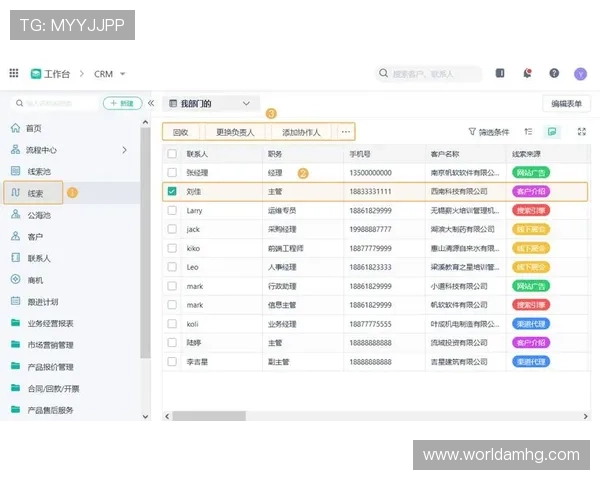This screenshot has height=480, width=600.
Task: Click the 回收 button
Action: point(181,132)
